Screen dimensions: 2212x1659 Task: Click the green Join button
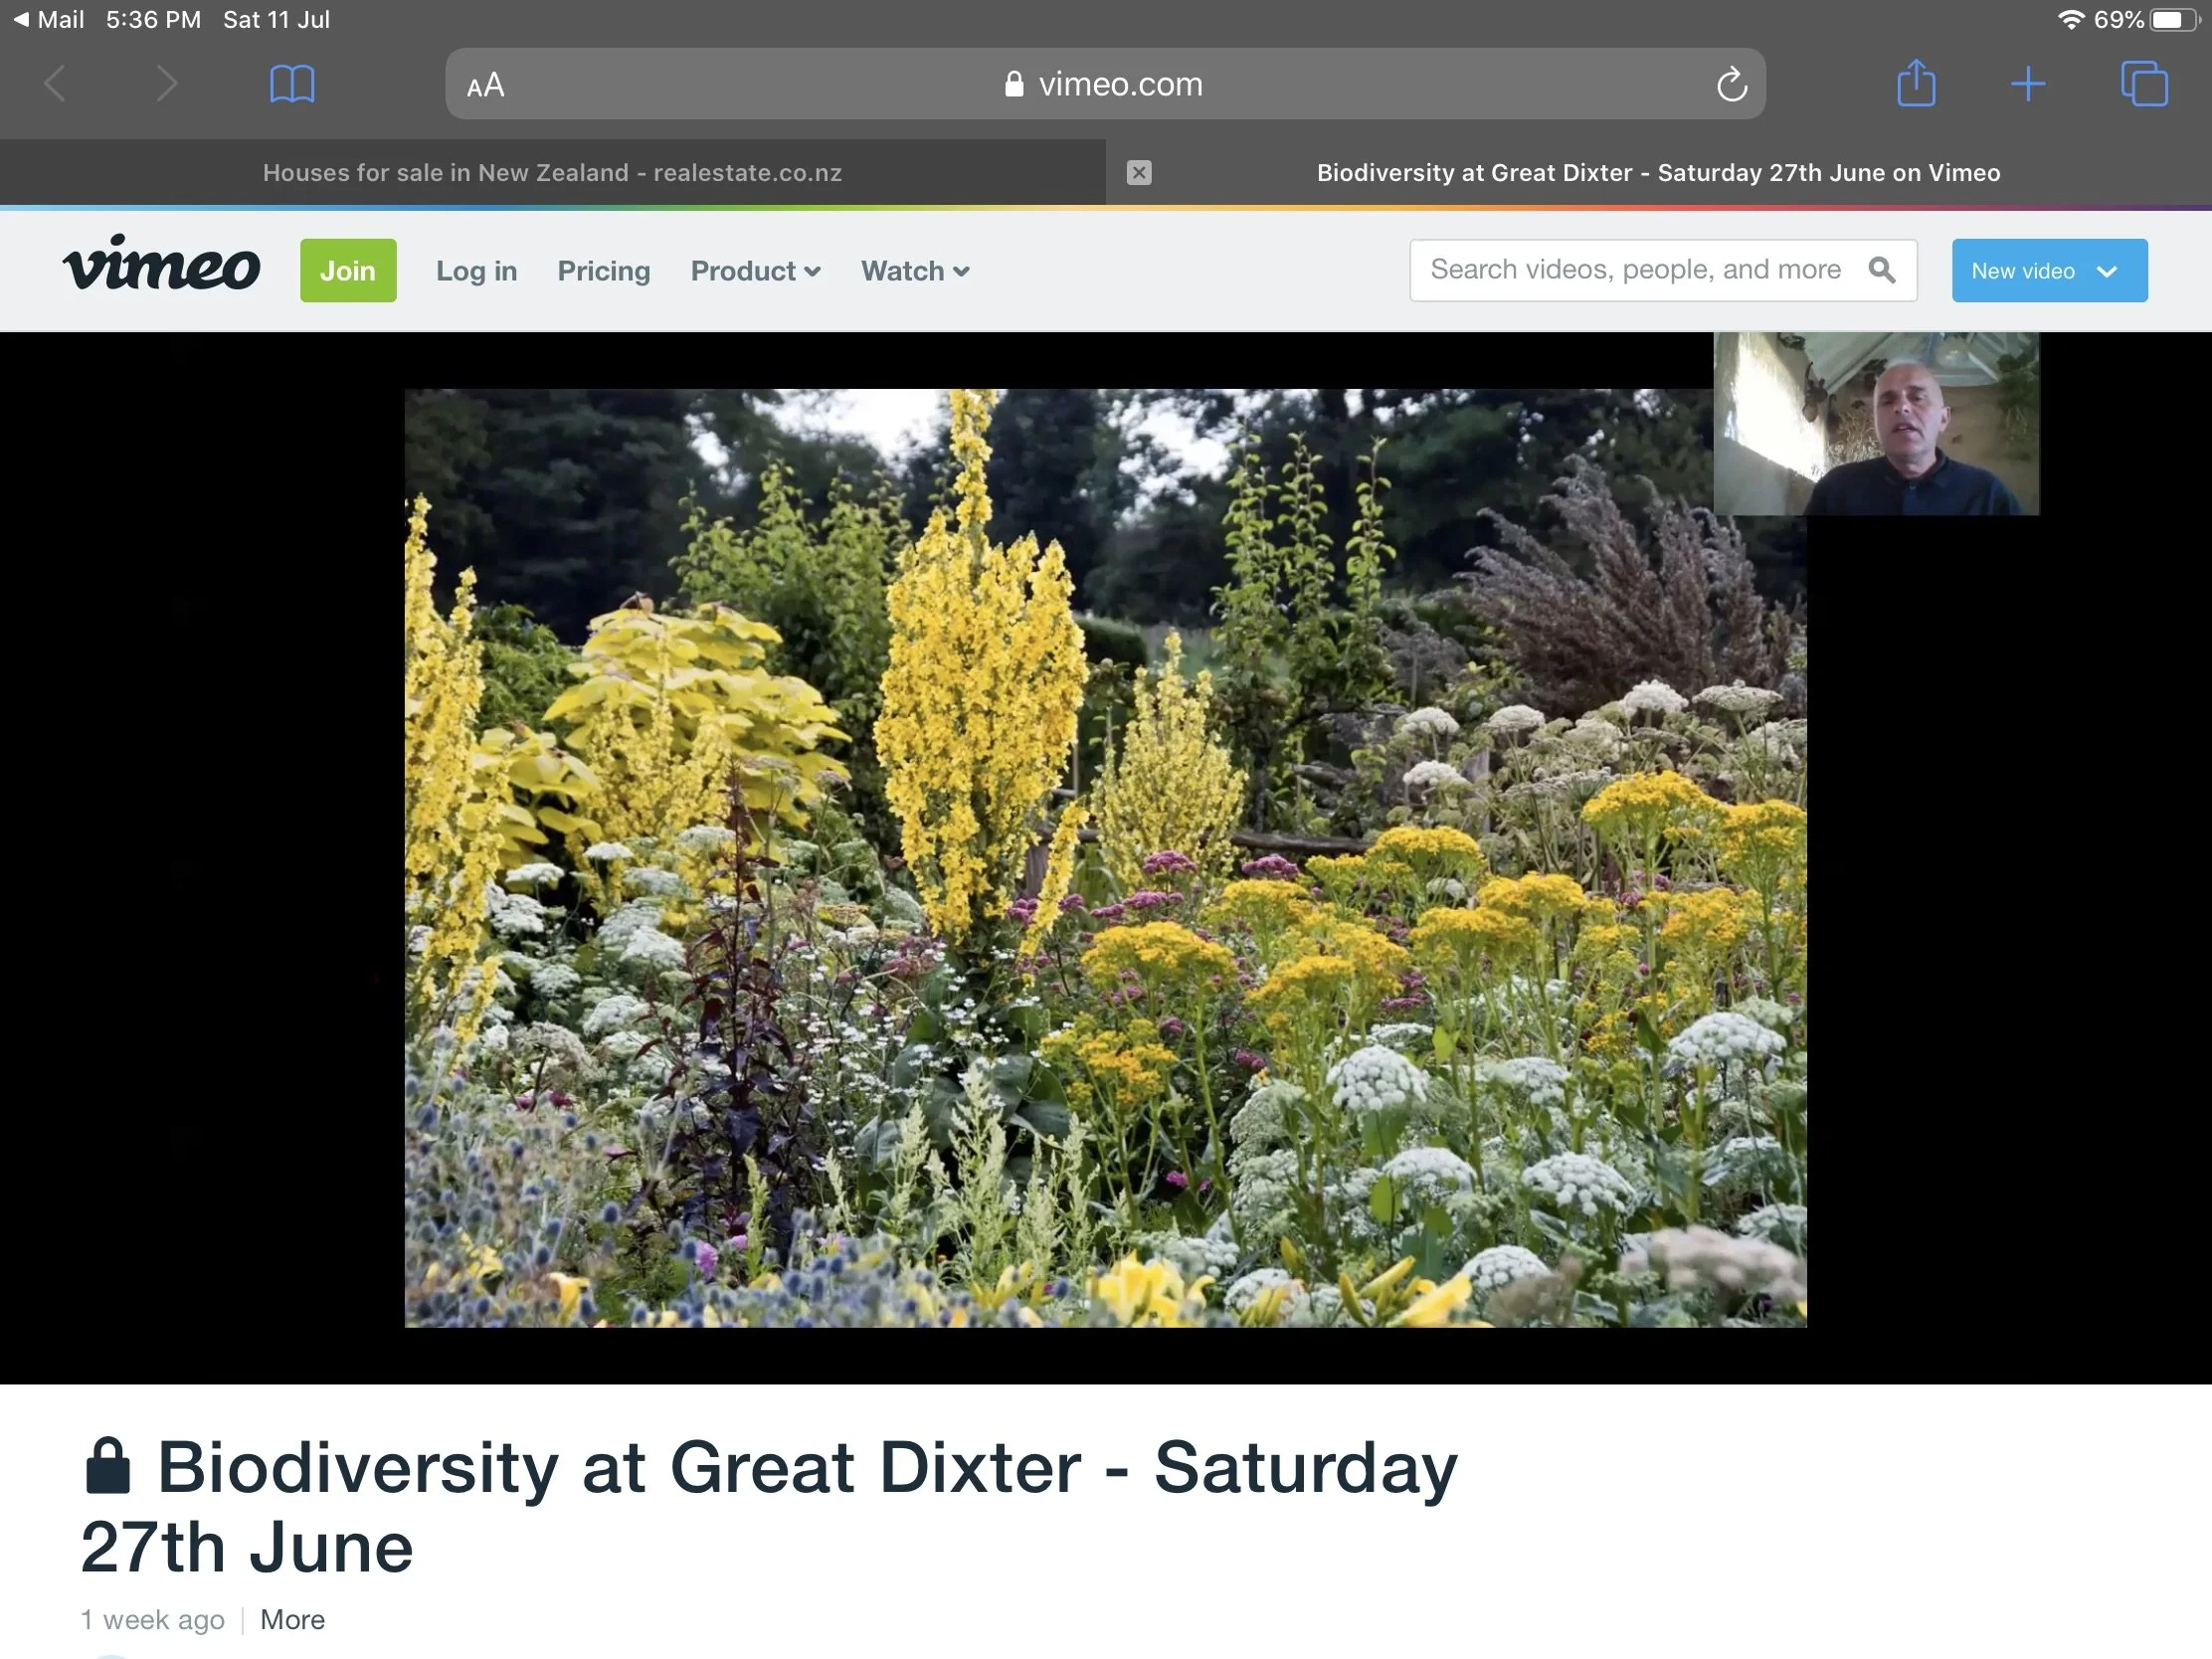tap(347, 271)
